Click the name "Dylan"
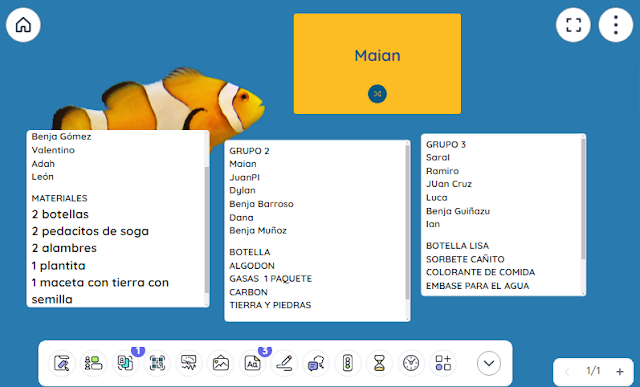Viewport: 640px width, 387px height. point(242,191)
